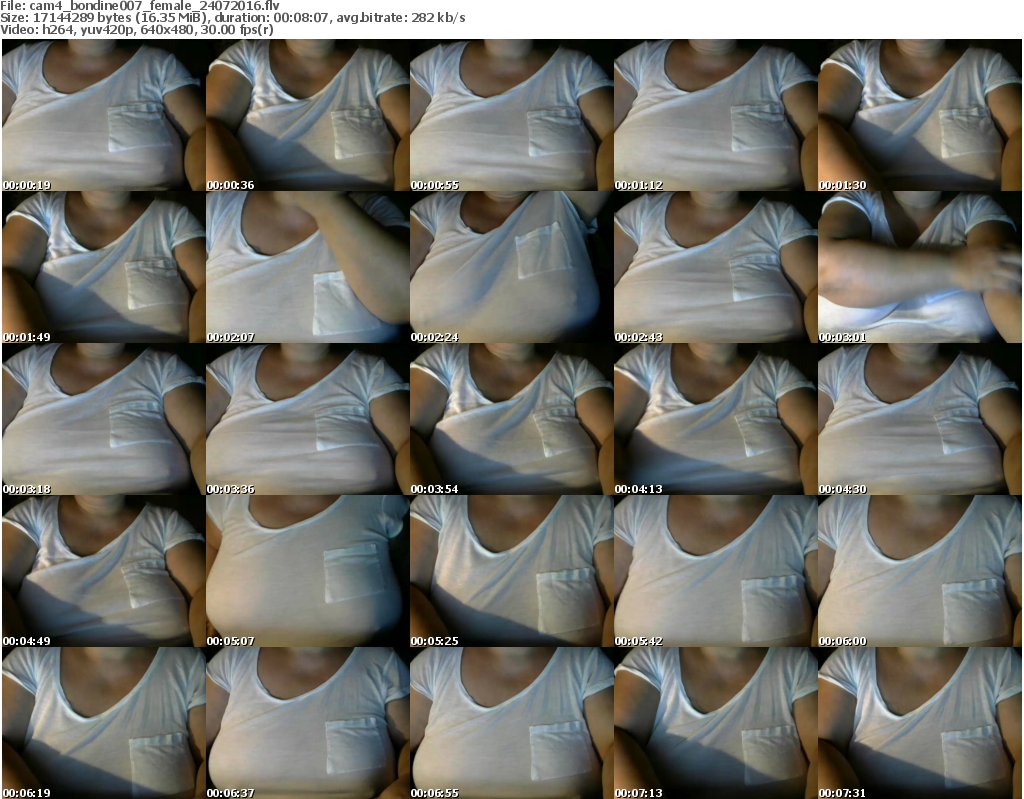Select the thumbnail at 00:05:07
1024x799 pixels.
coord(308,571)
